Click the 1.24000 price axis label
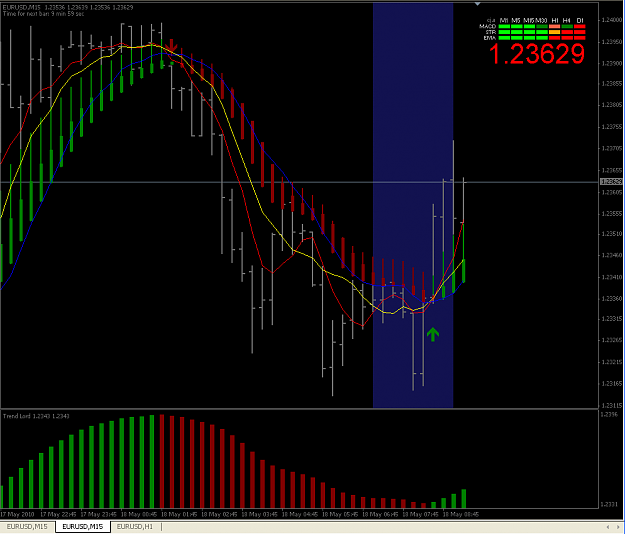Viewport: 625px width, 534px height. tap(611, 20)
